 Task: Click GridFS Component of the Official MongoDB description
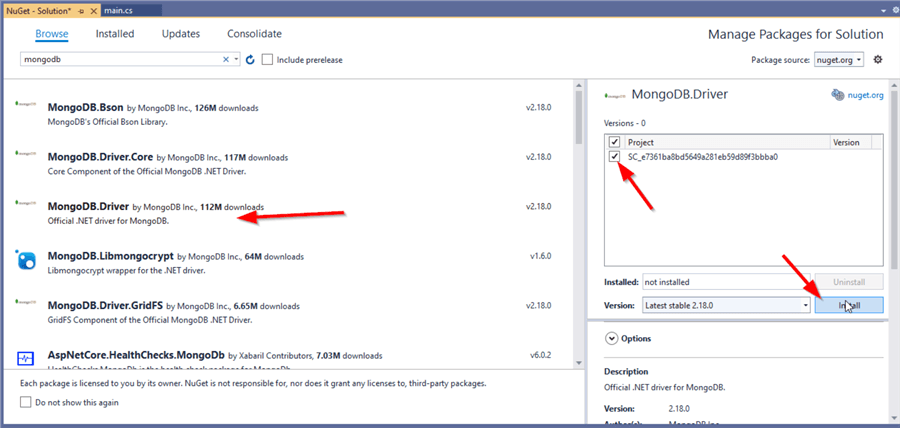pyautogui.click(x=150, y=320)
